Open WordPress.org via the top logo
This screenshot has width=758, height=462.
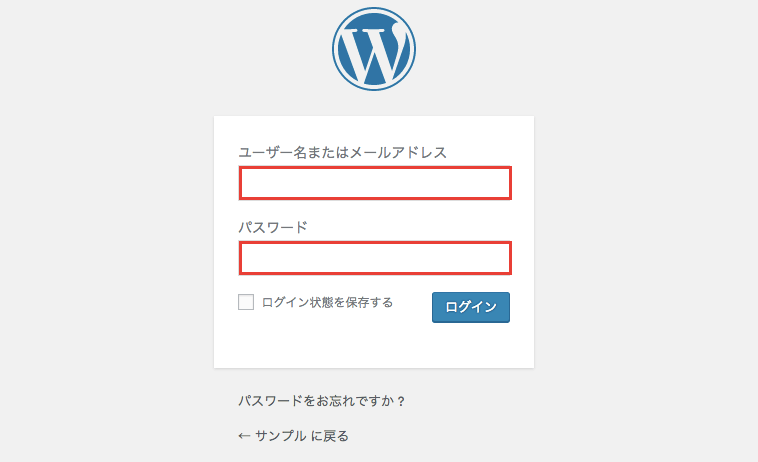[x=374, y=49]
